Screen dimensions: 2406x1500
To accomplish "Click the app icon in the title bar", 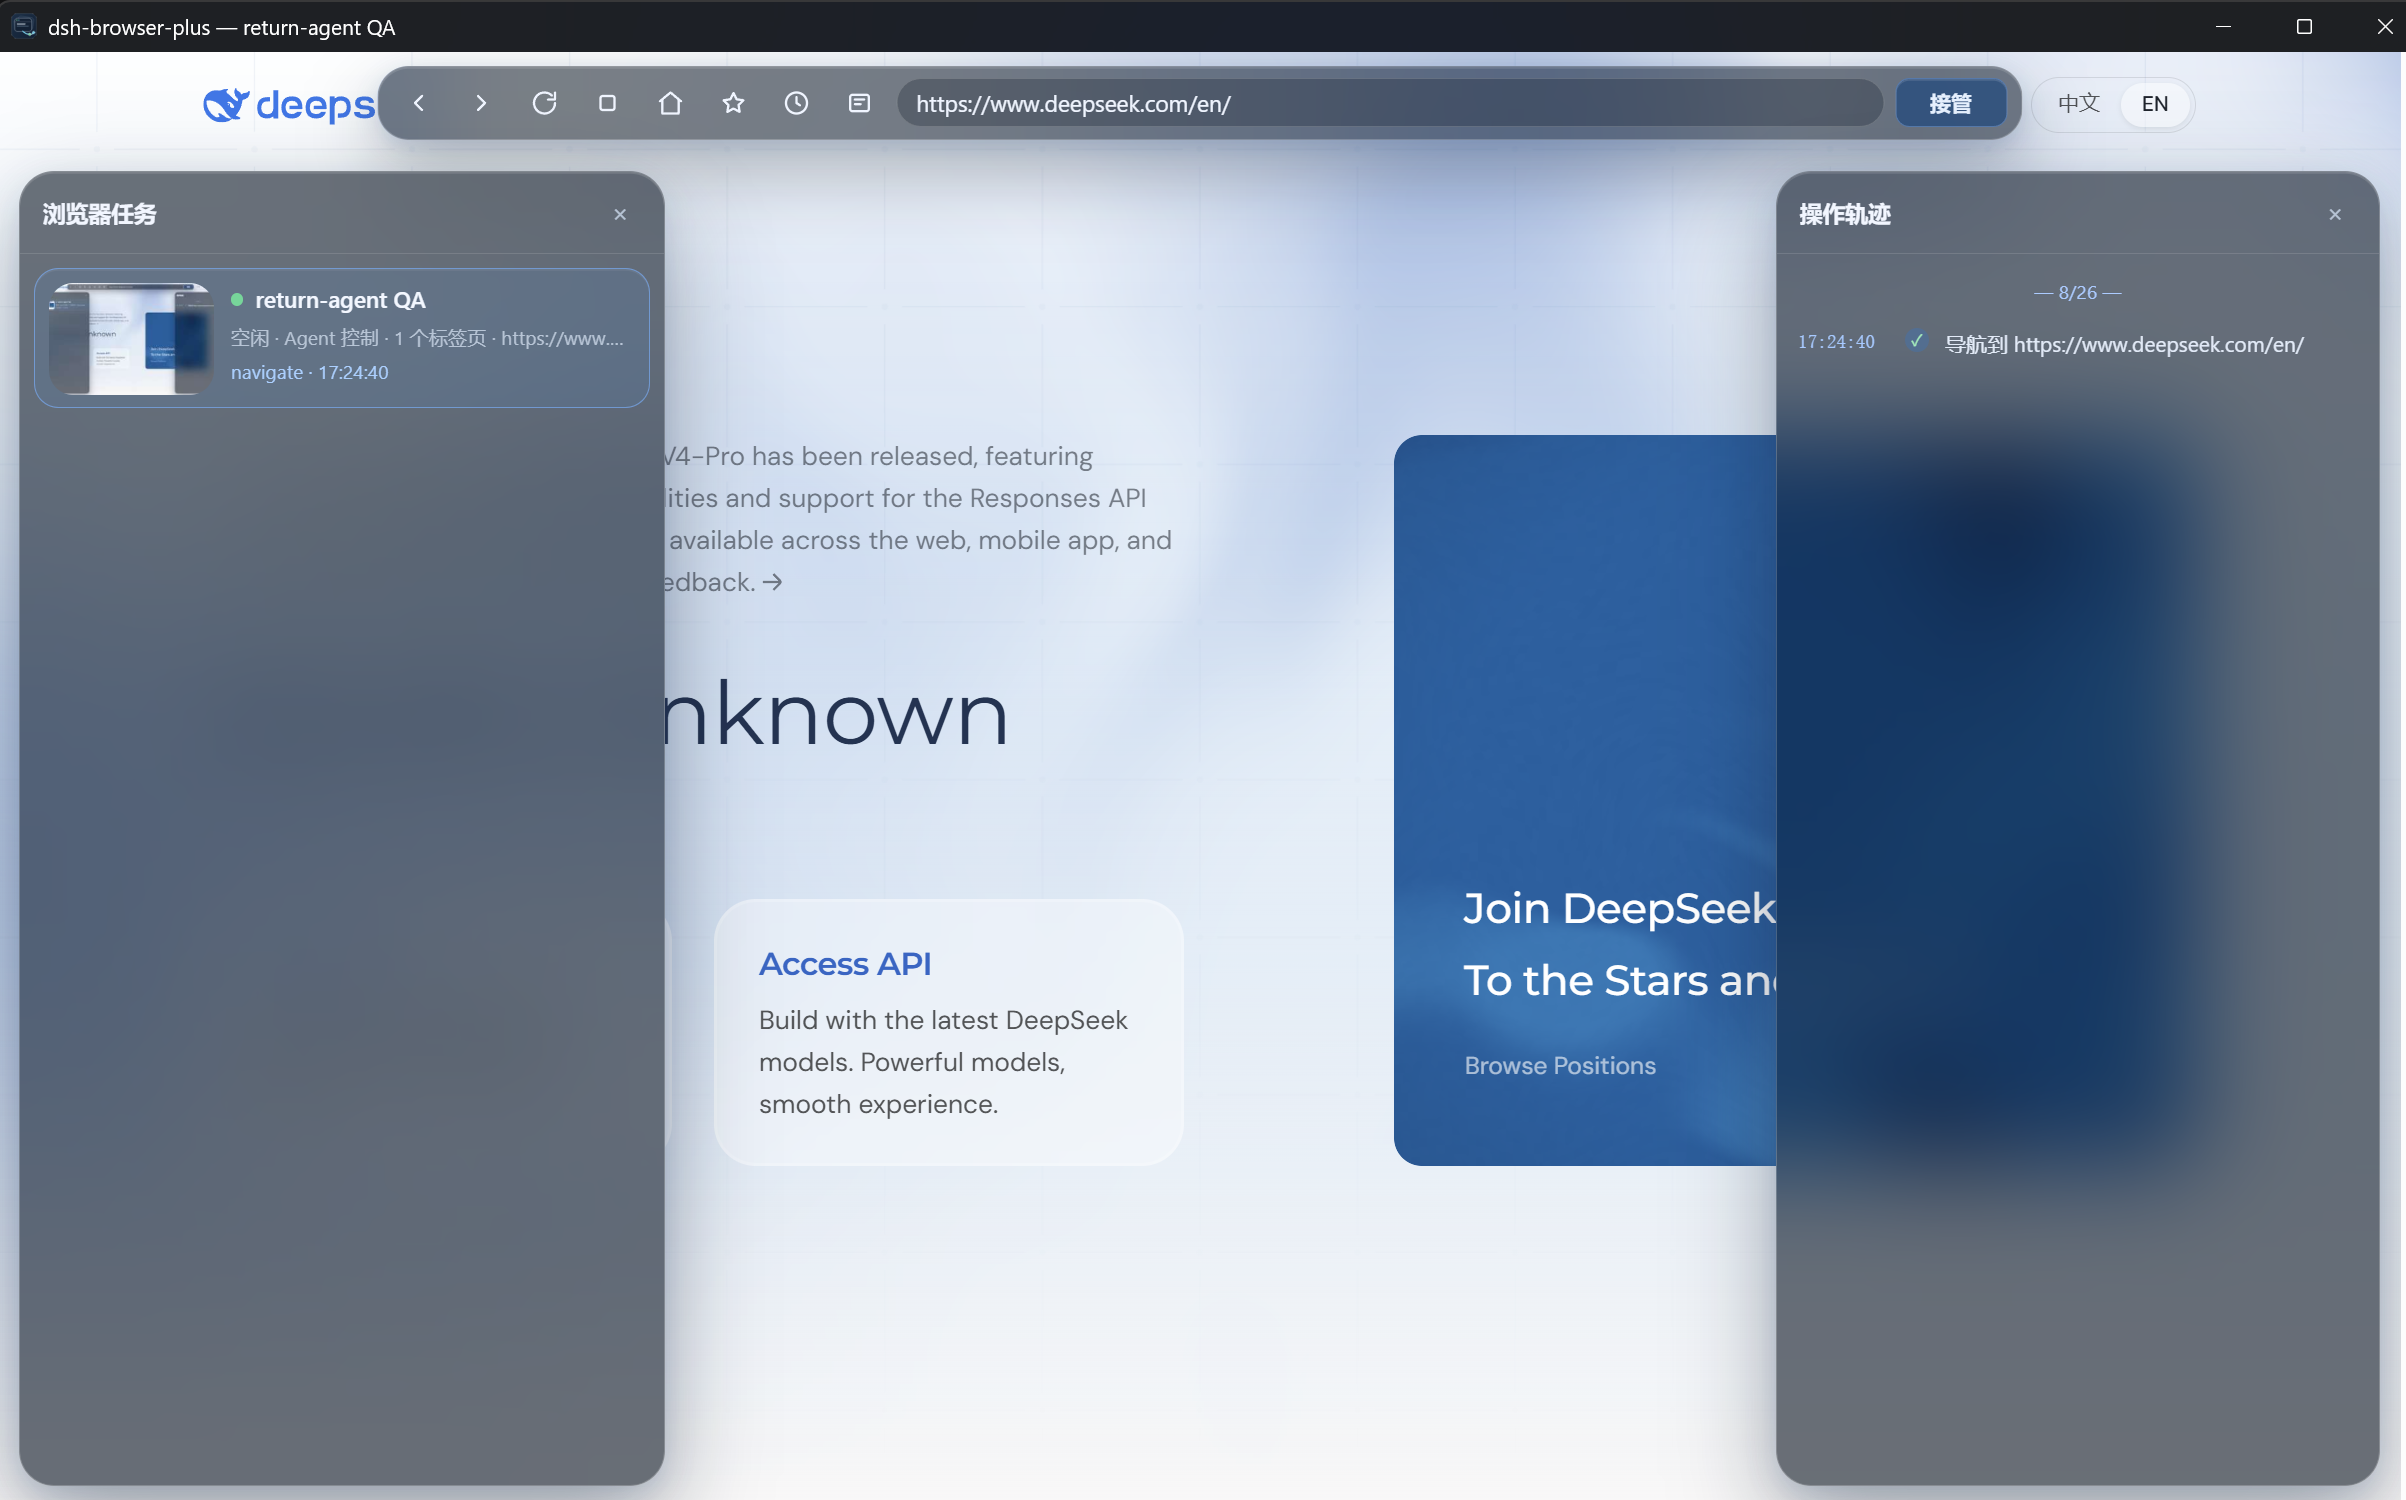I will (24, 26).
